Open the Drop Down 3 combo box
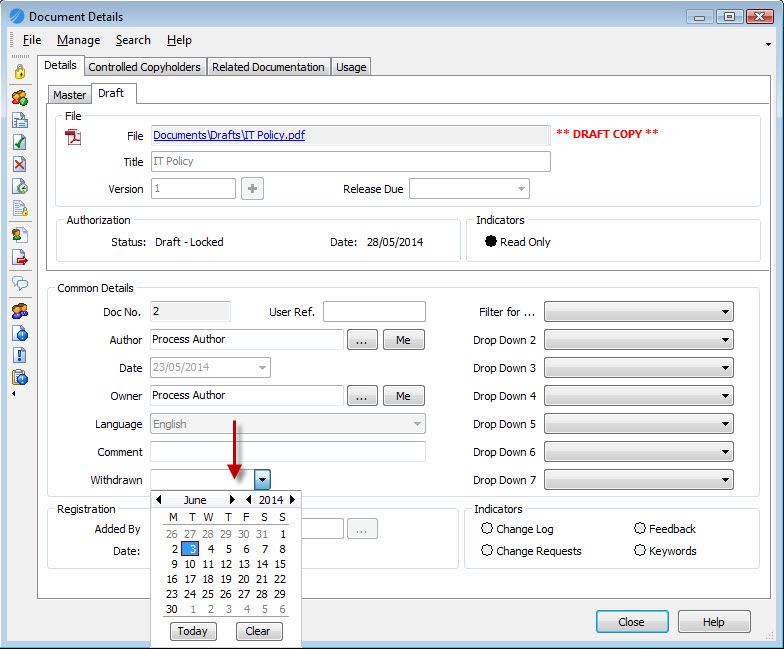Viewport: 784px width, 649px height. (x=638, y=368)
